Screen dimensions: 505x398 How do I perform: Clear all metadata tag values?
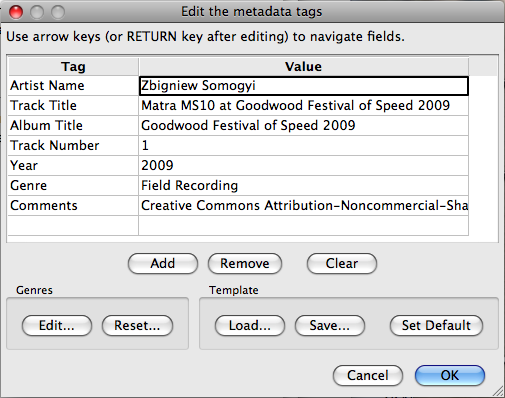tap(342, 263)
